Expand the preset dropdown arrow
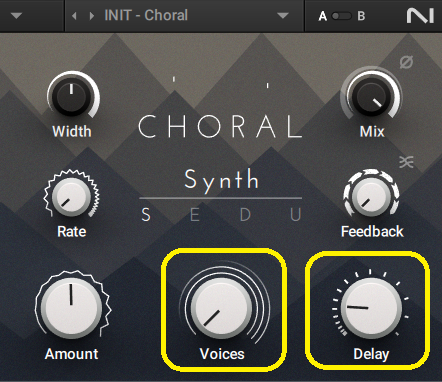The height and width of the screenshot is (382, 442). [x=283, y=16]
